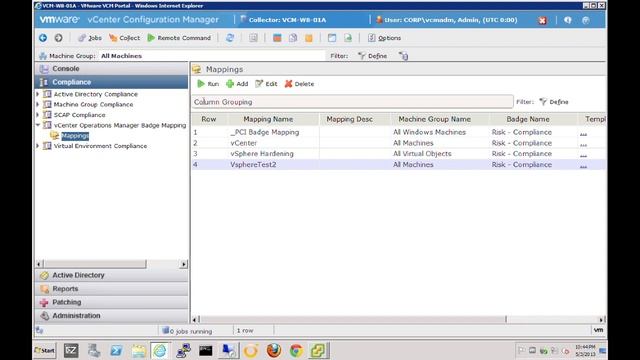Select Active Directory Compliance in tree
This screenshot has width=640, height=360.
click(96, 94)
